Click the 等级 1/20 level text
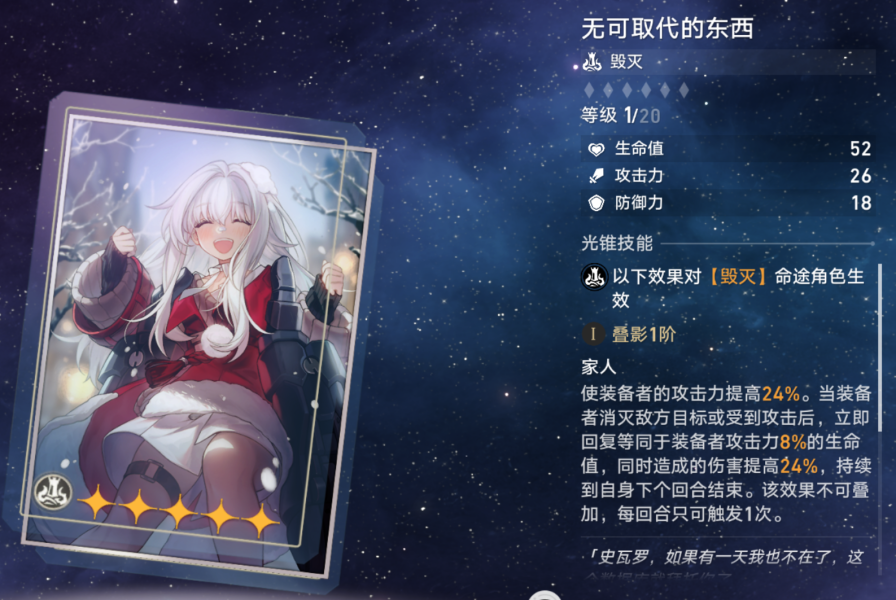Image resolution: width=896 pixels, height=600 pixels. pyautogui.click(x=621, y=116)
